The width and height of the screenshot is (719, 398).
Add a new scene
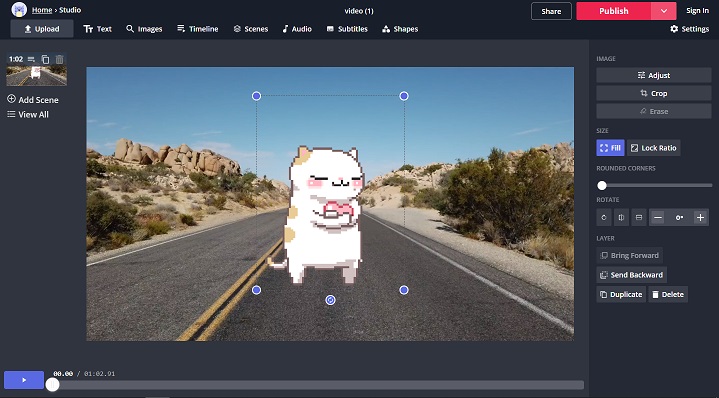tap(33, 100)
